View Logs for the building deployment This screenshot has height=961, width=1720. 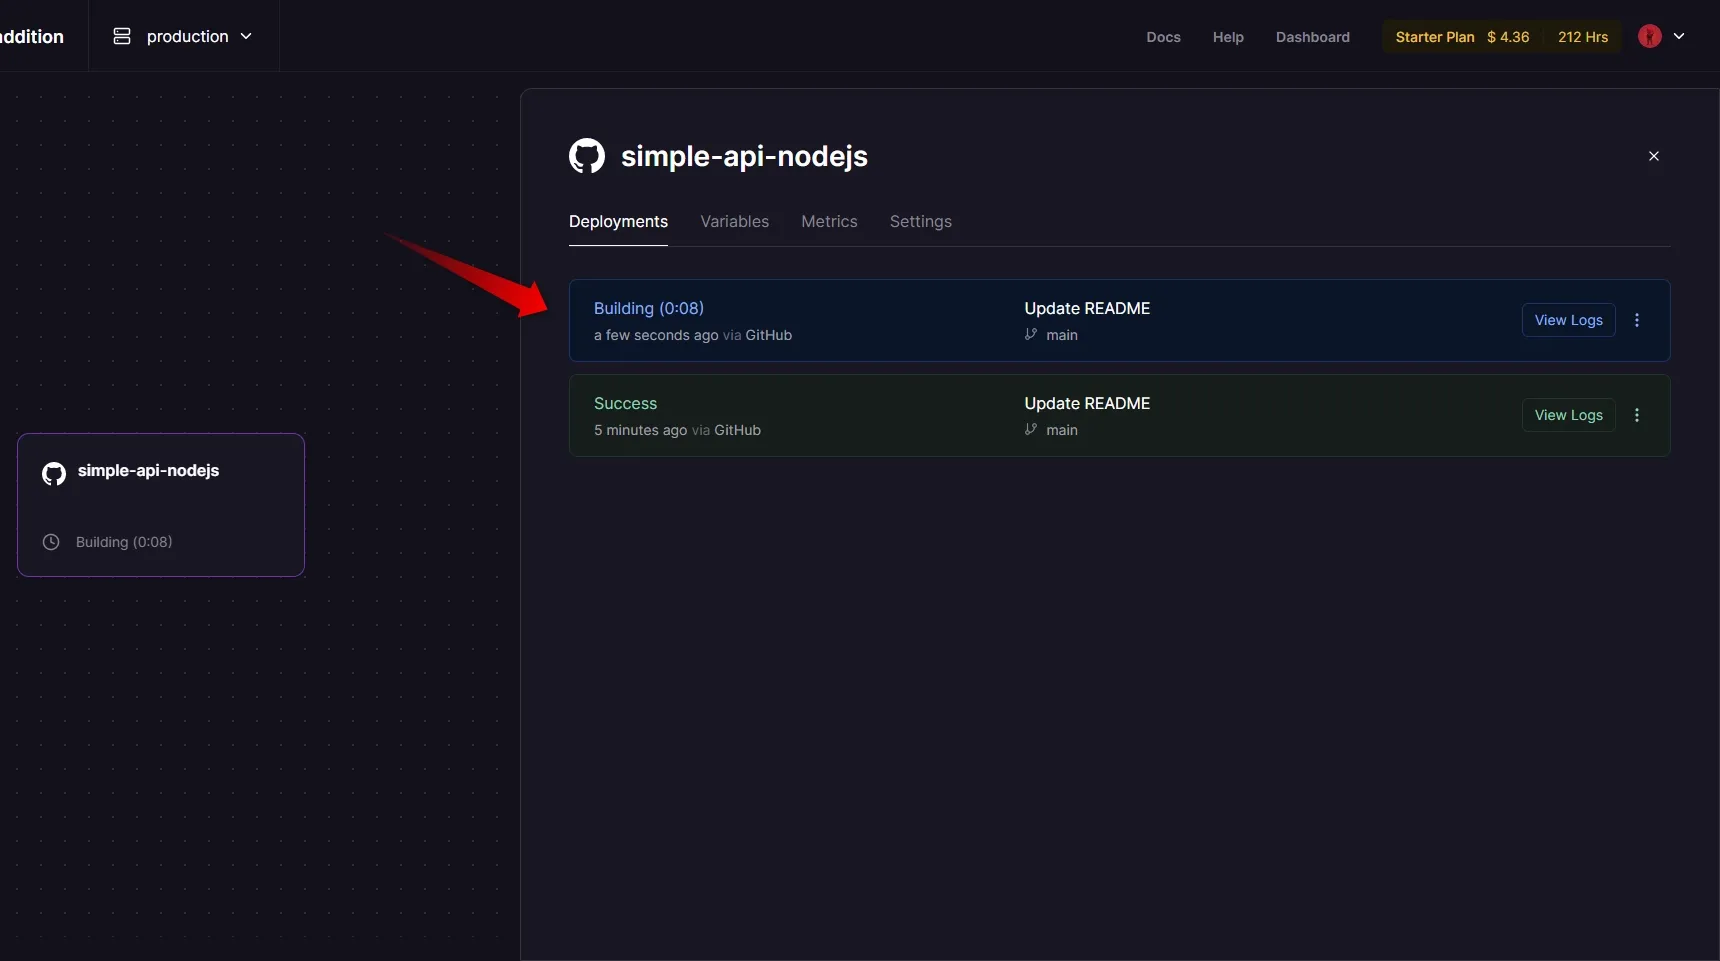1568,320
